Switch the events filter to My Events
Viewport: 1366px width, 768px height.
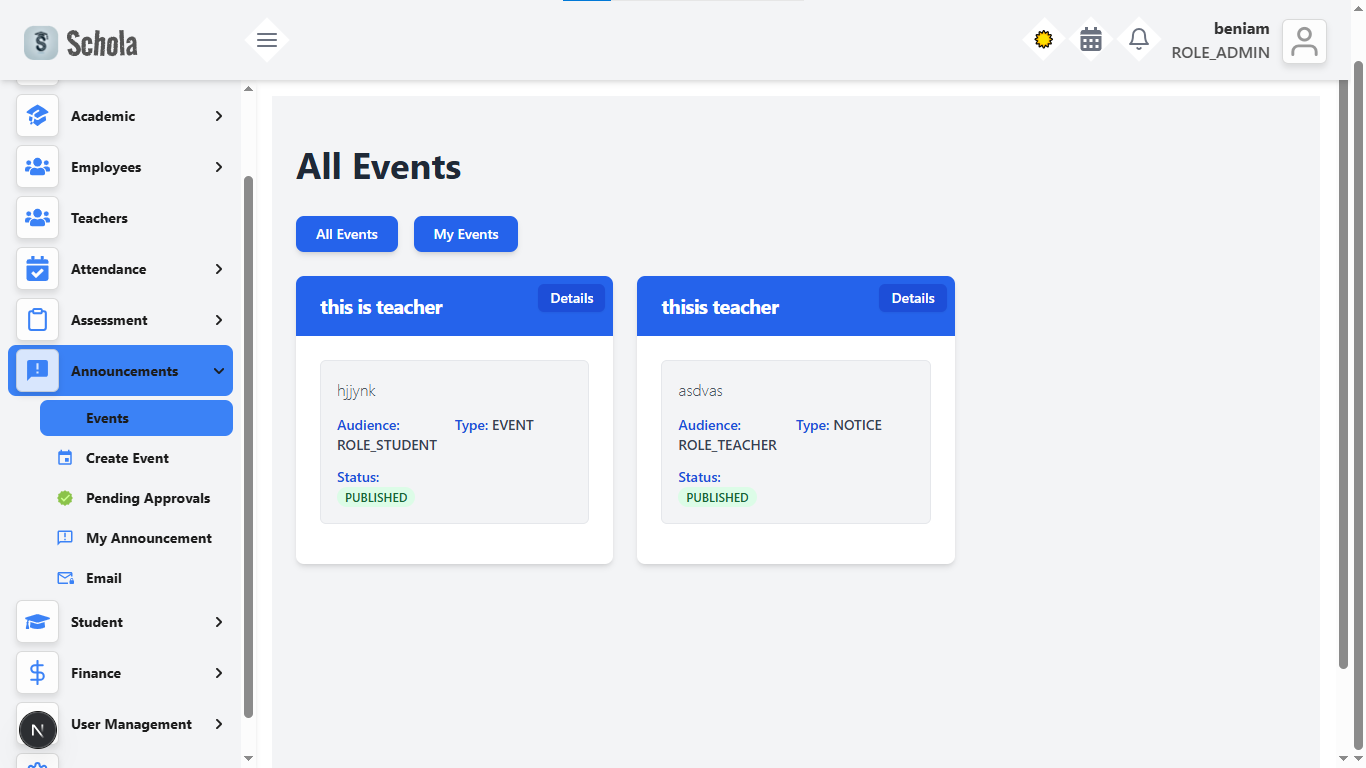[x=465, y=233]
